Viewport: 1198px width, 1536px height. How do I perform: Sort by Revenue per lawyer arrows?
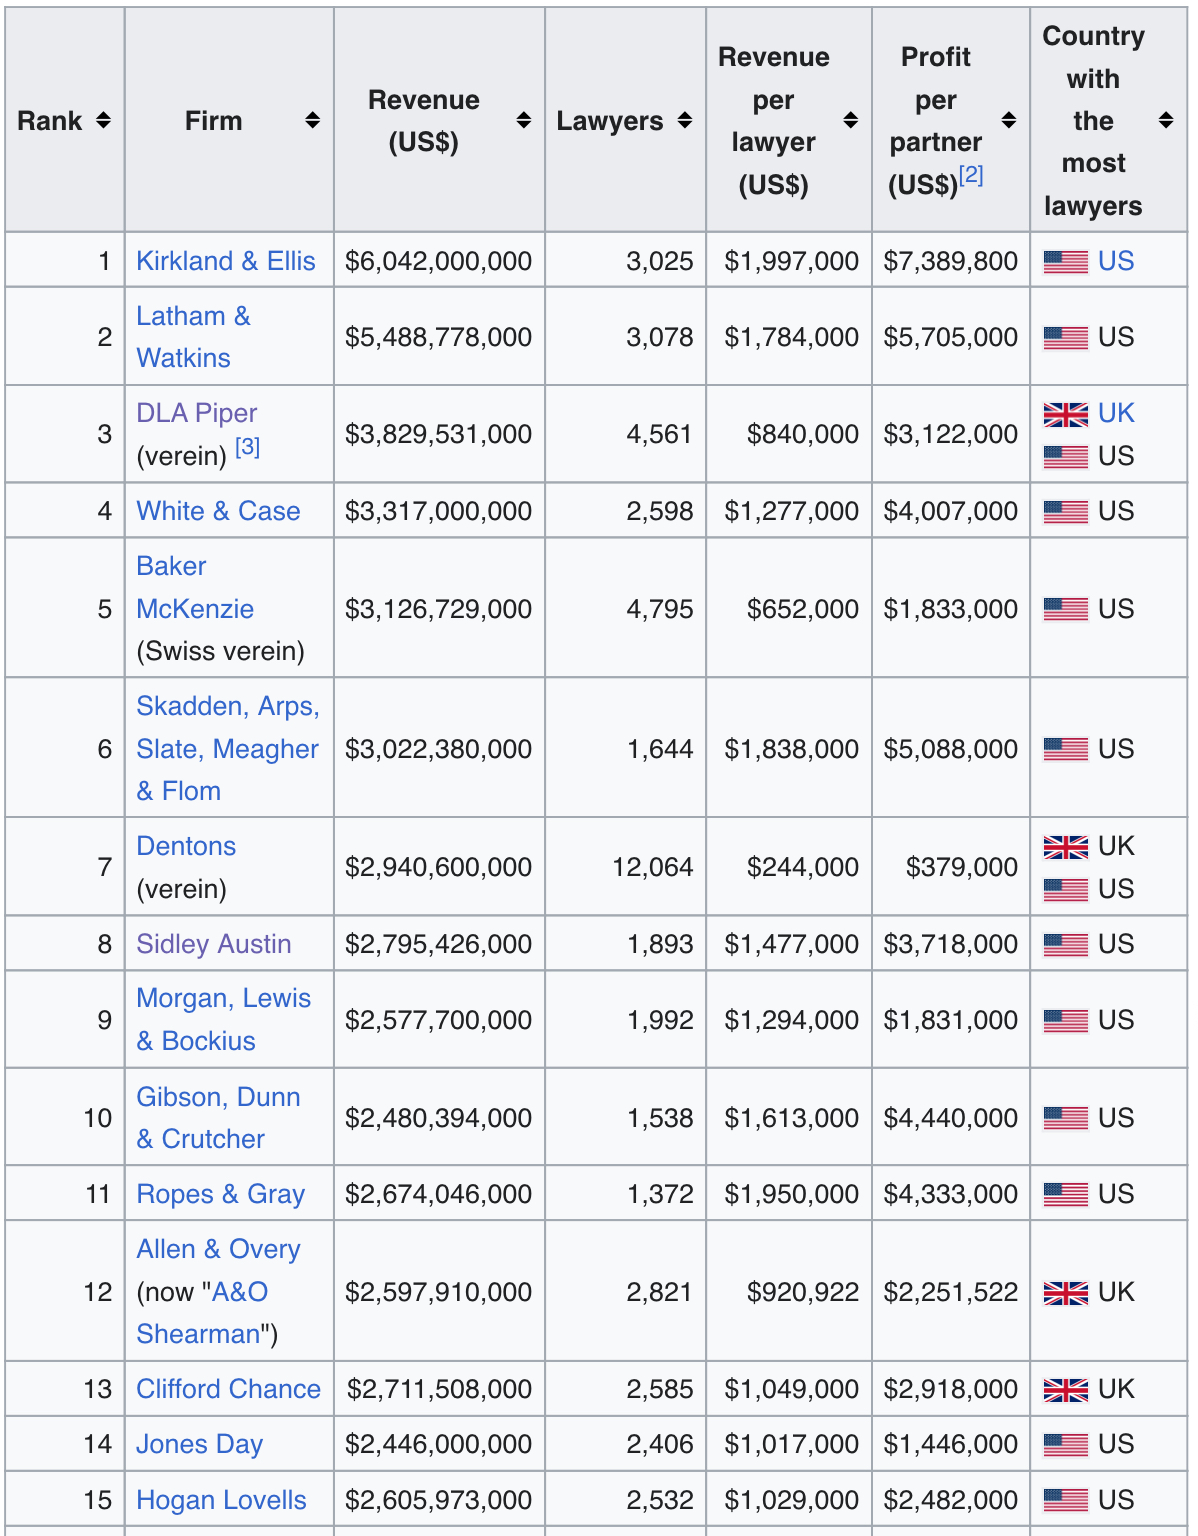tap(851, 121)
